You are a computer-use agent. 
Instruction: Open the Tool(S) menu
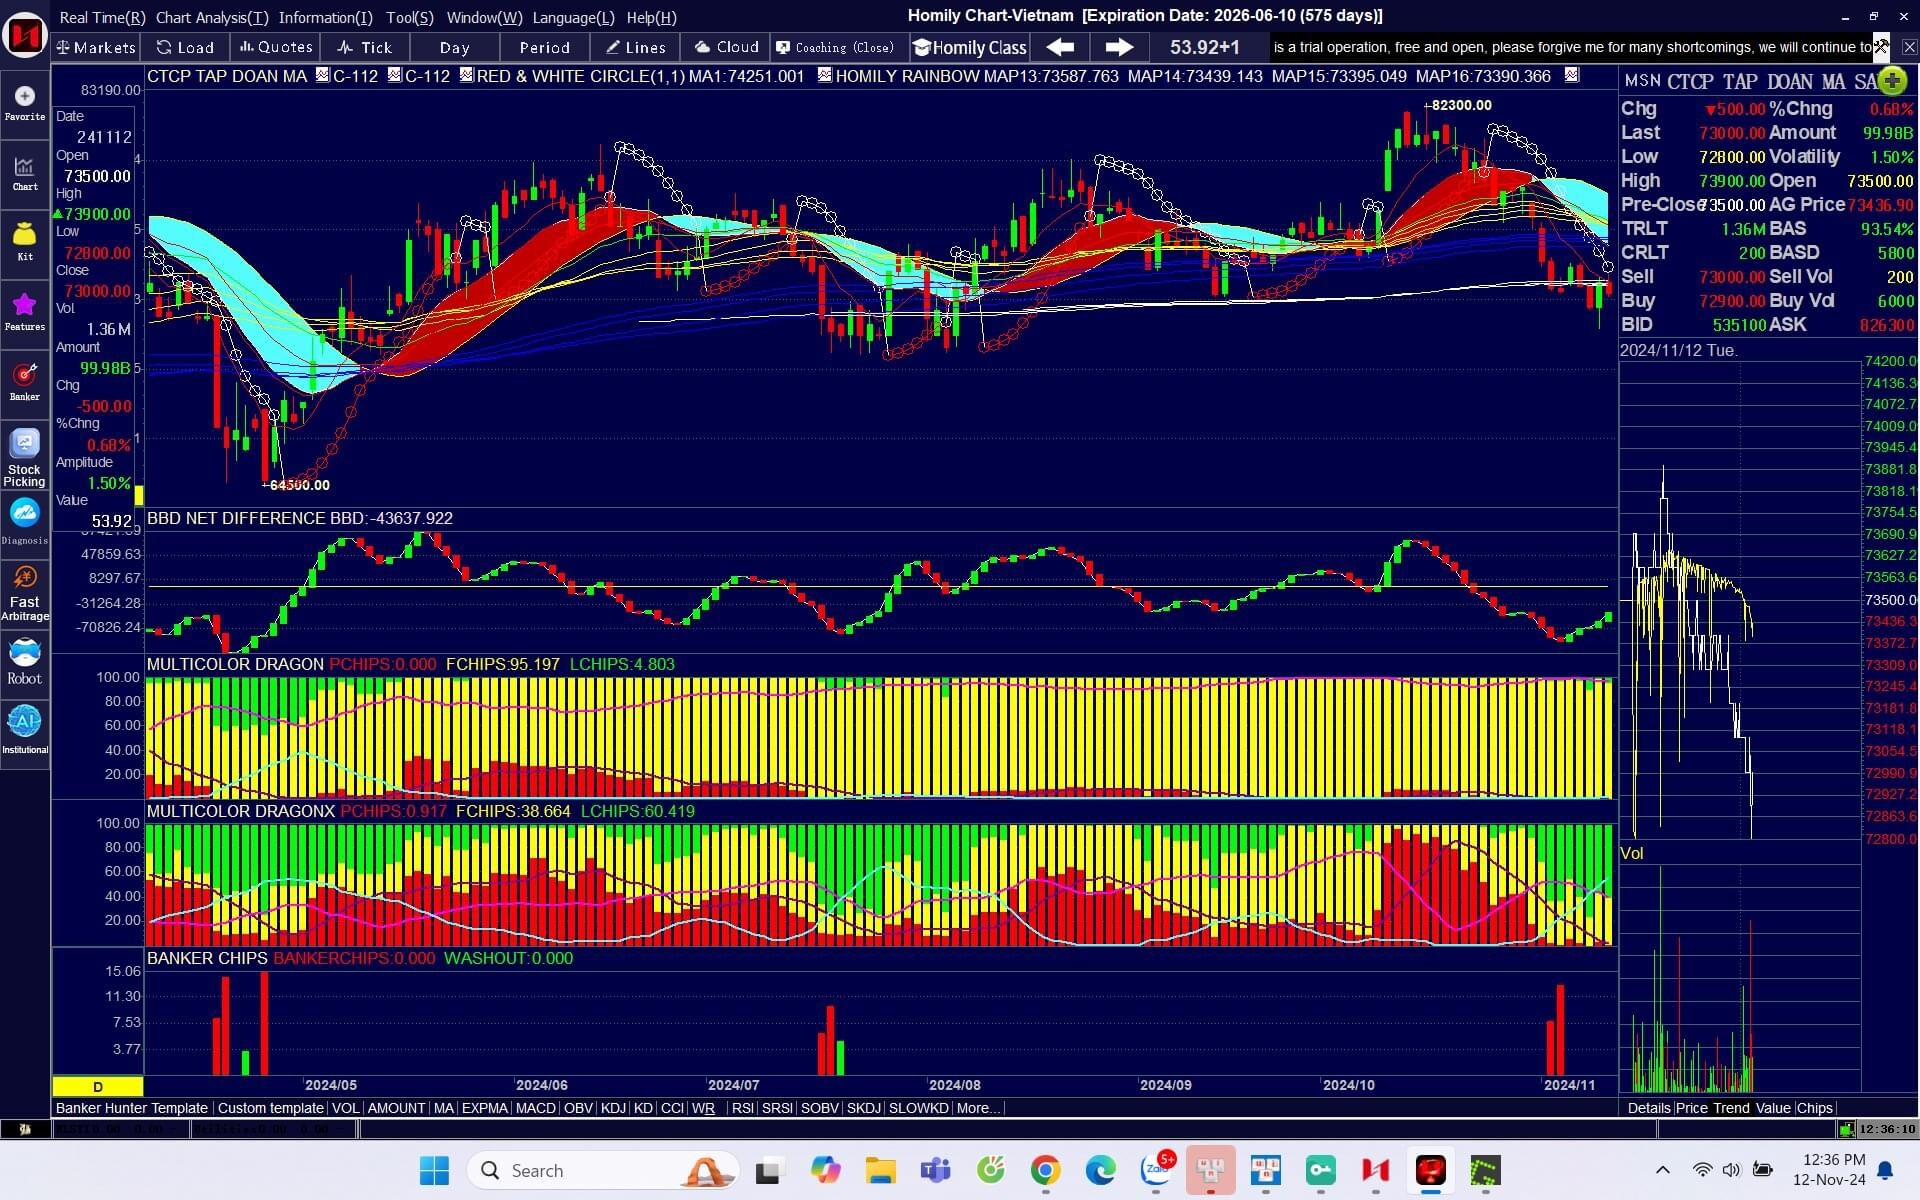point(410,17)
